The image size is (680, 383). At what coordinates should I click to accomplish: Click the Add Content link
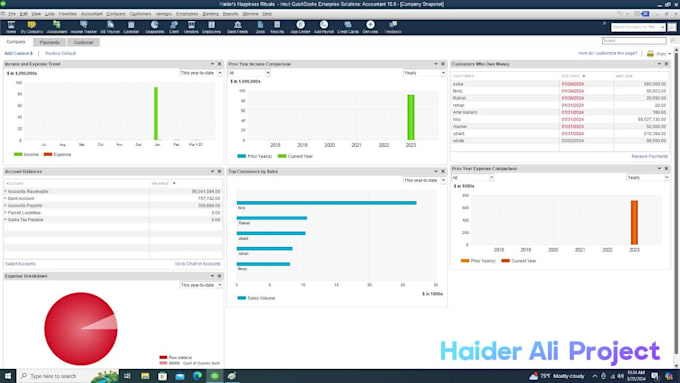[x=18, y=53]
